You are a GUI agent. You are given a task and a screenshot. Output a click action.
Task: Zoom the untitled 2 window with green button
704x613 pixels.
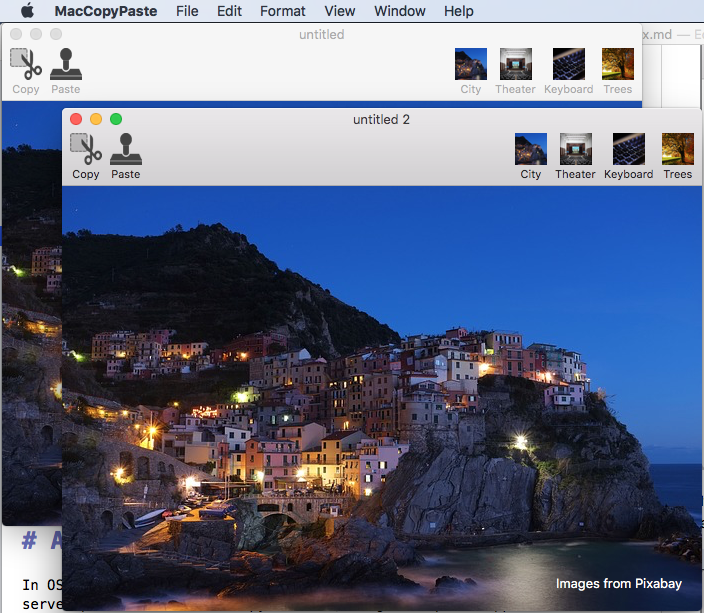coord(116,119)
